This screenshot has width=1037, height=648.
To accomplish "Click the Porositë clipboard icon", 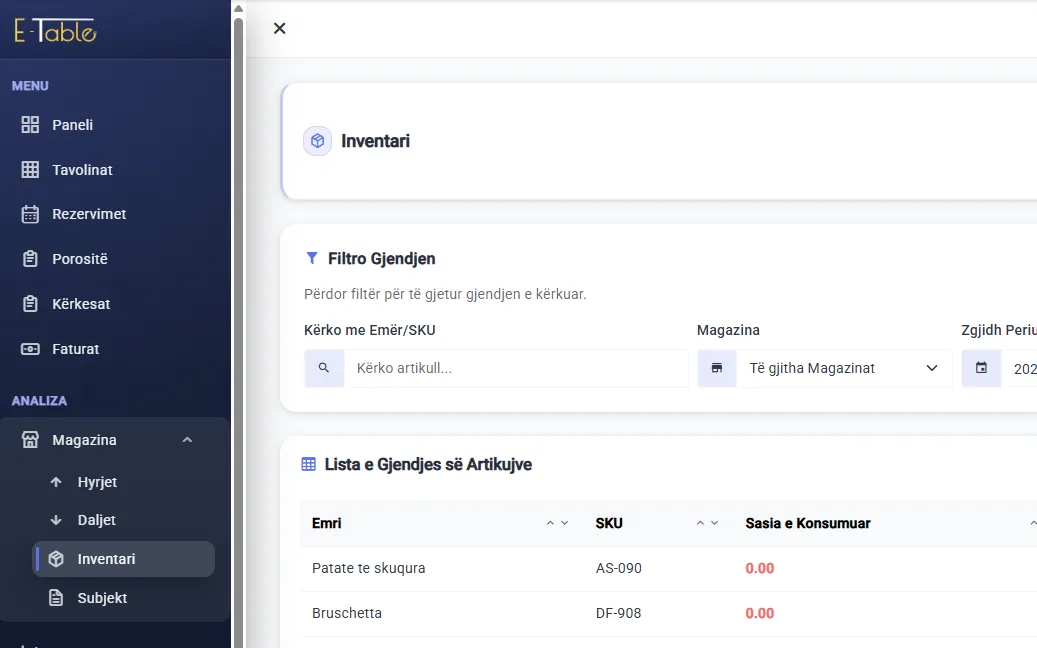I will (30, 259).
